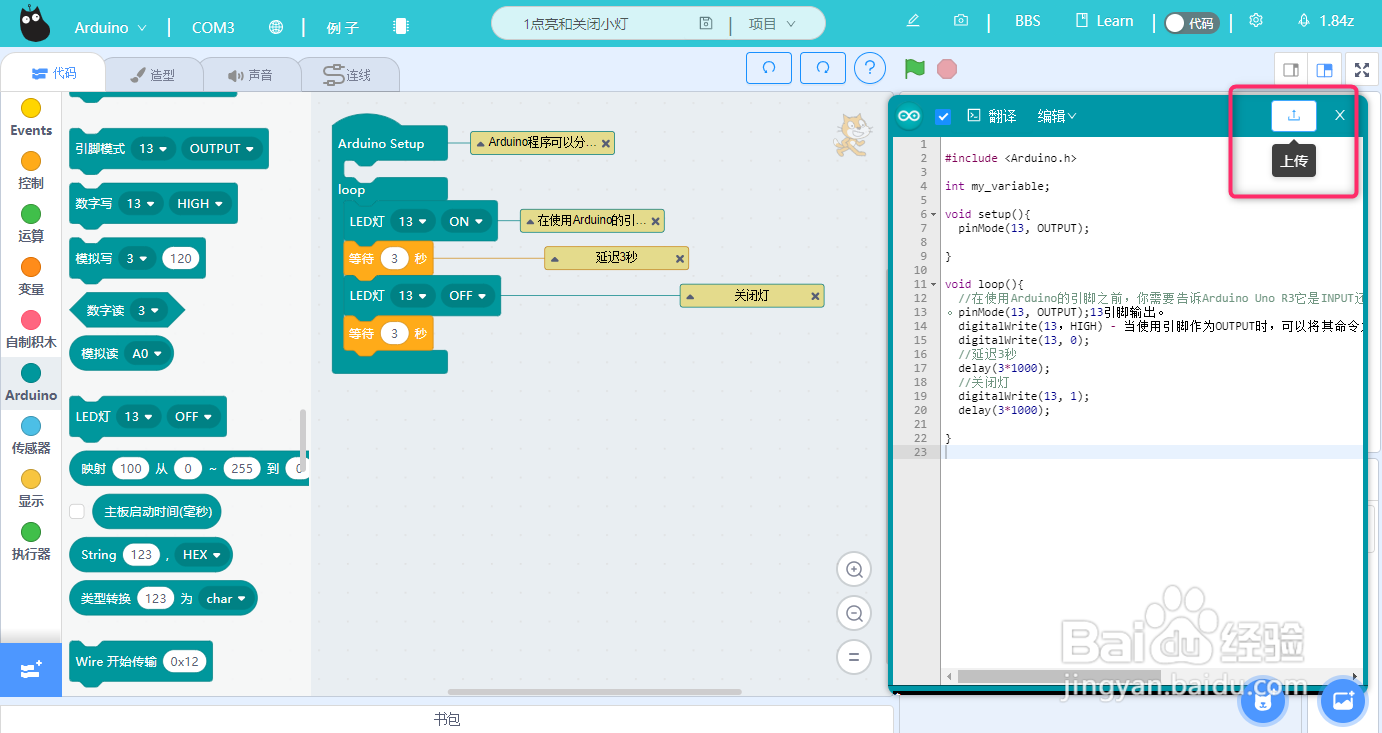Screen dimensions: 1382x733
Task: Click the add extension button
Action: (x=30, y=670)
